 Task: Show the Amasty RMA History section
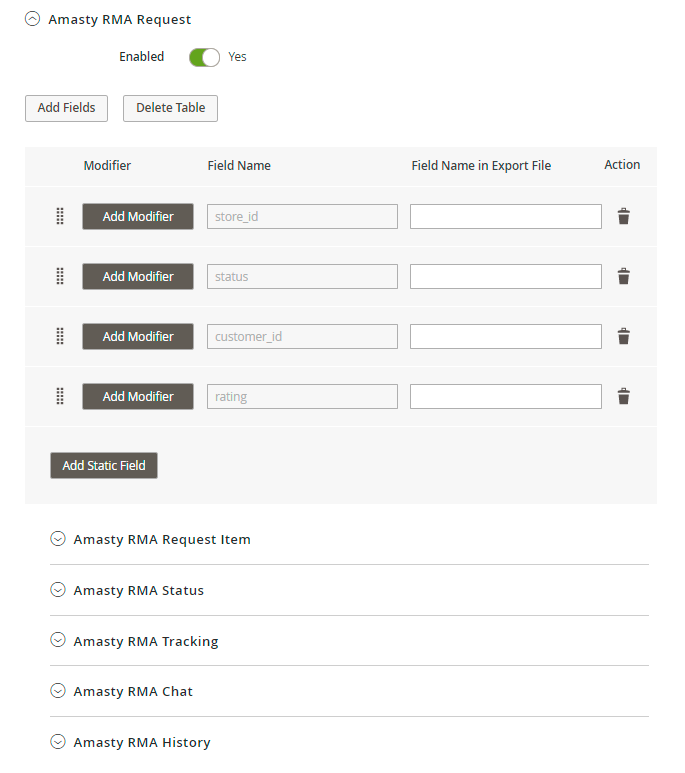tap(58, 742)
